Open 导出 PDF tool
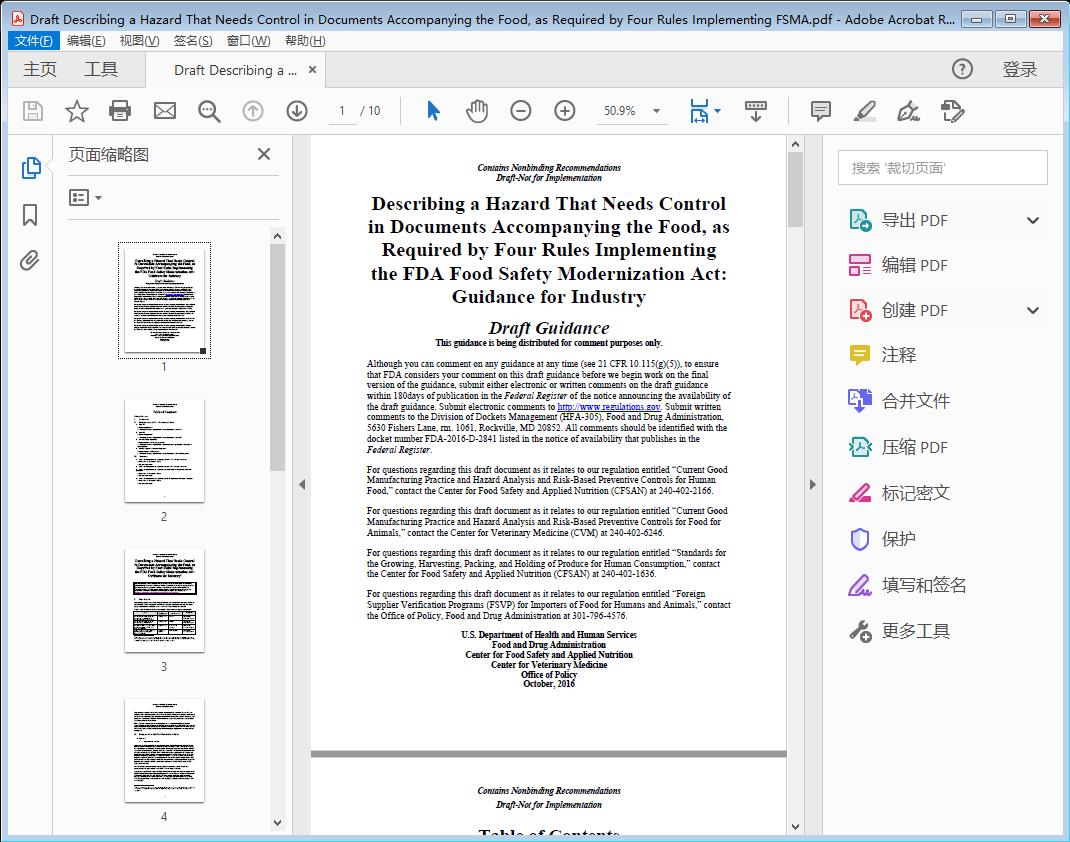Screen dimensions: 1070x842 (899, 220)
